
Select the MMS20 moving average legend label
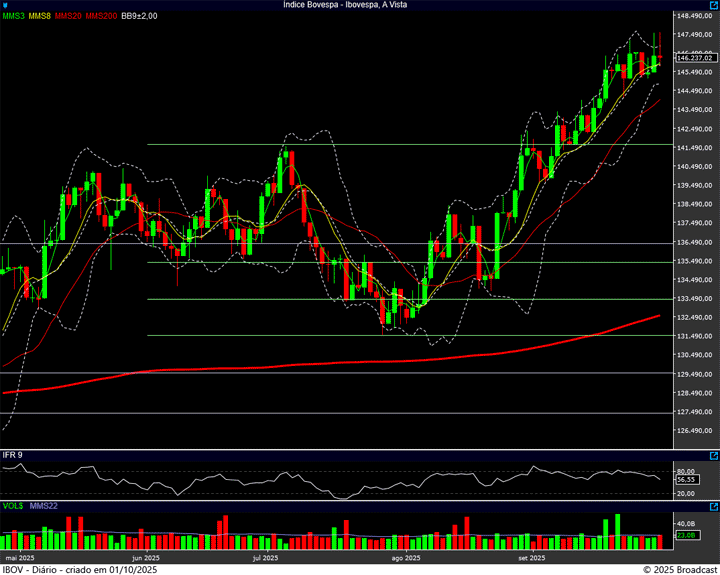(68, 17)
